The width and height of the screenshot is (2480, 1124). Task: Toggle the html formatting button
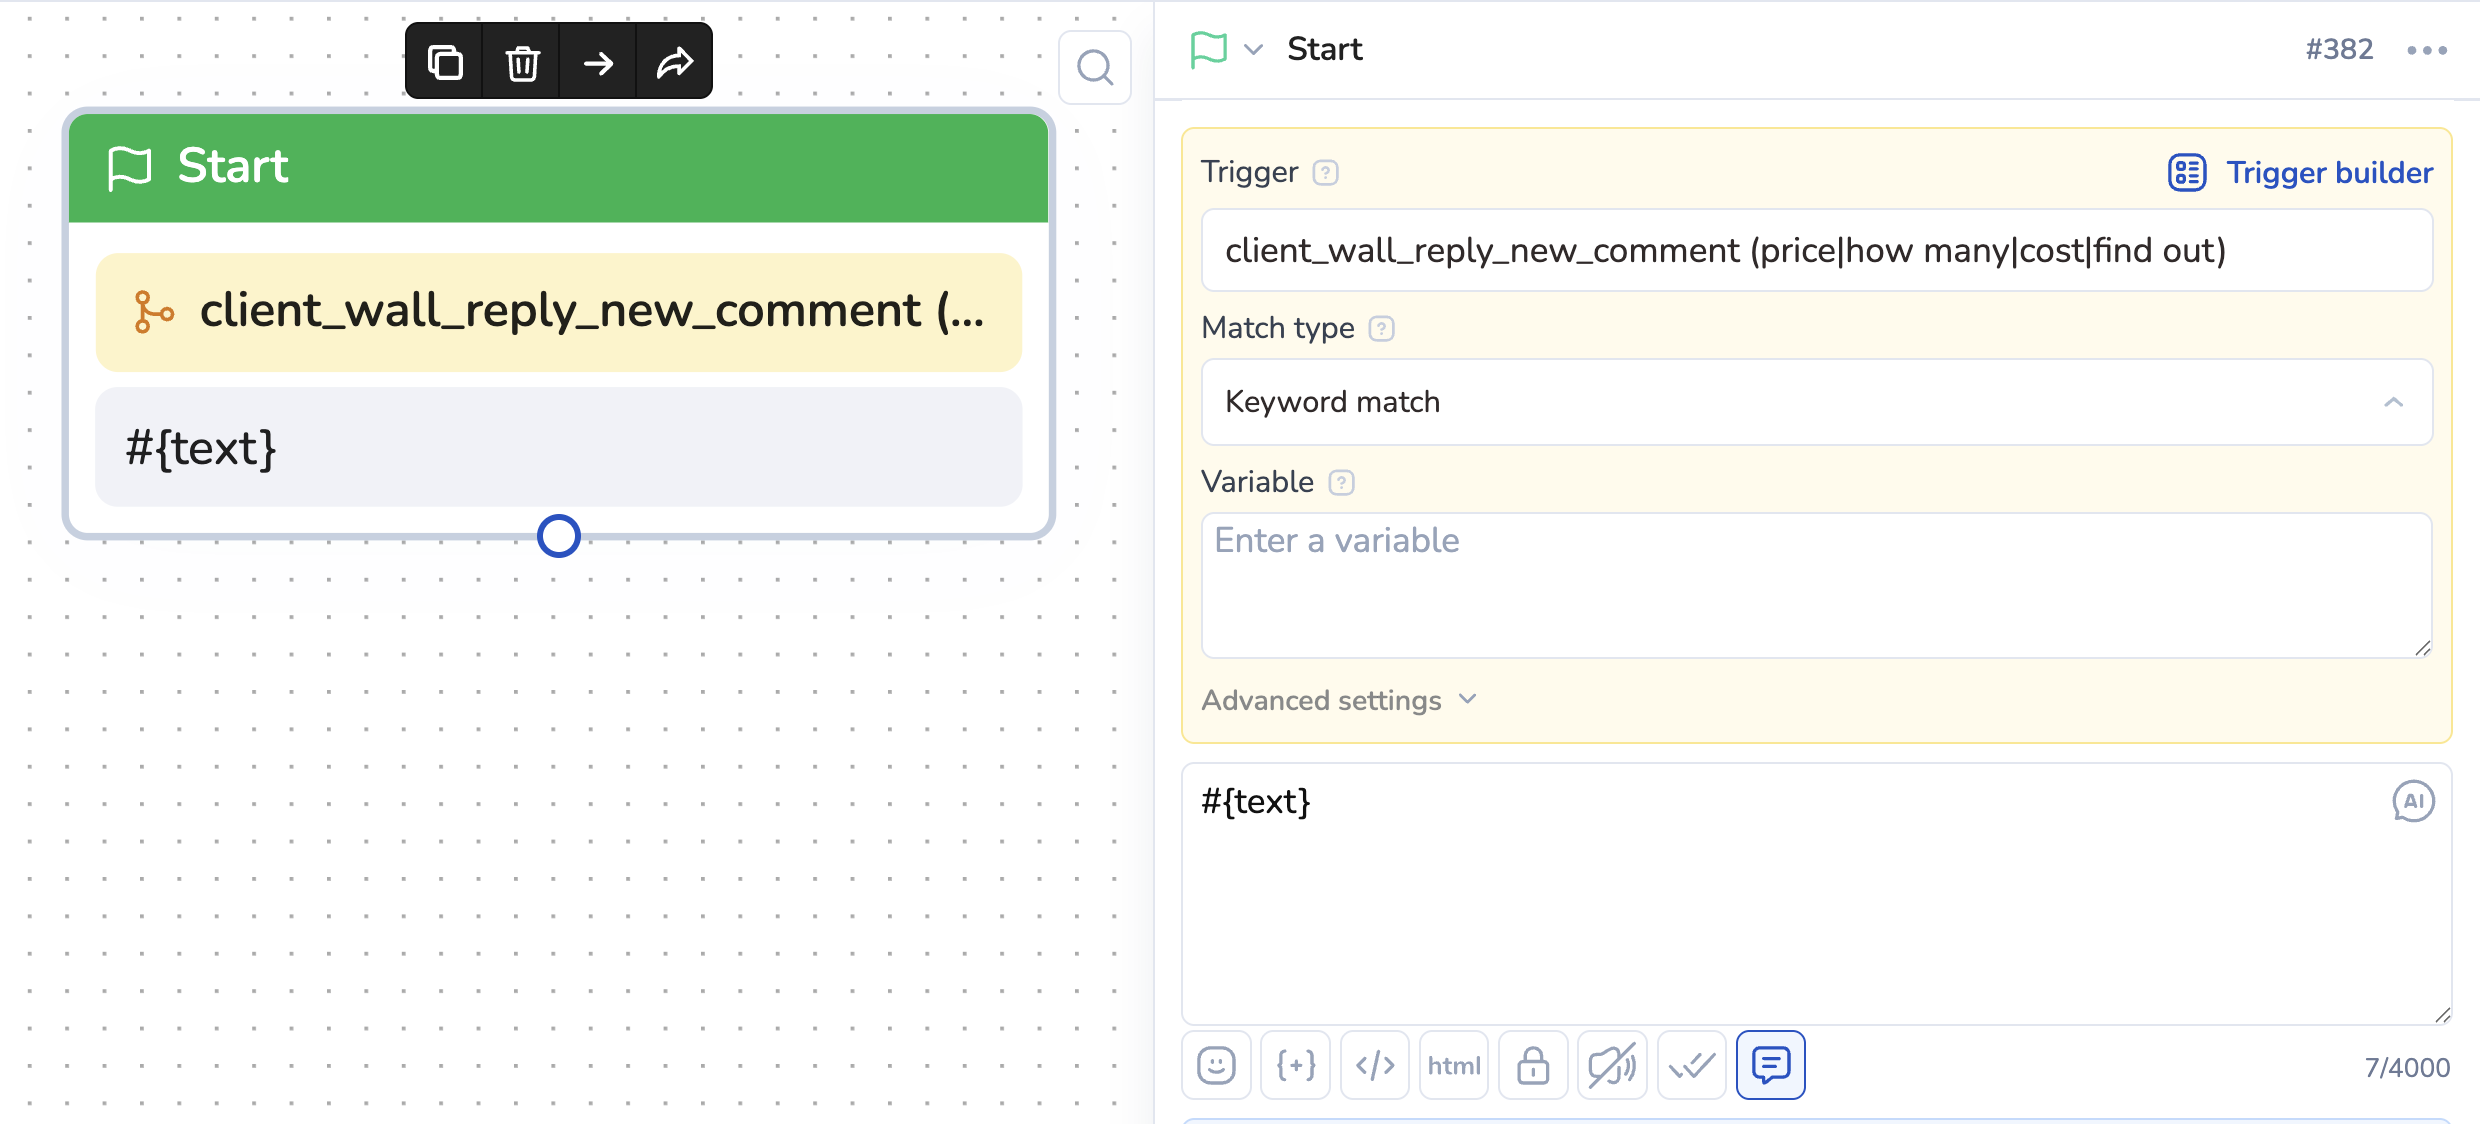pyautogui.click(x=1454, y=1066)
